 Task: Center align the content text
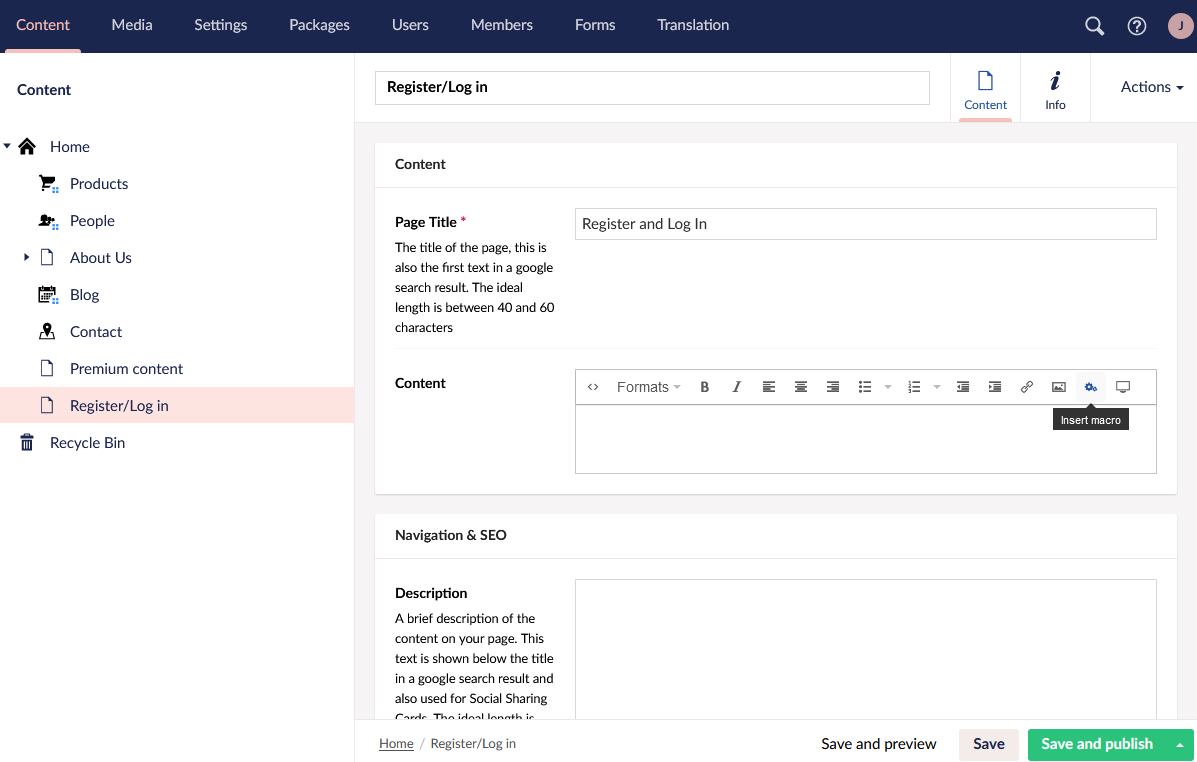tap(801, 387)
